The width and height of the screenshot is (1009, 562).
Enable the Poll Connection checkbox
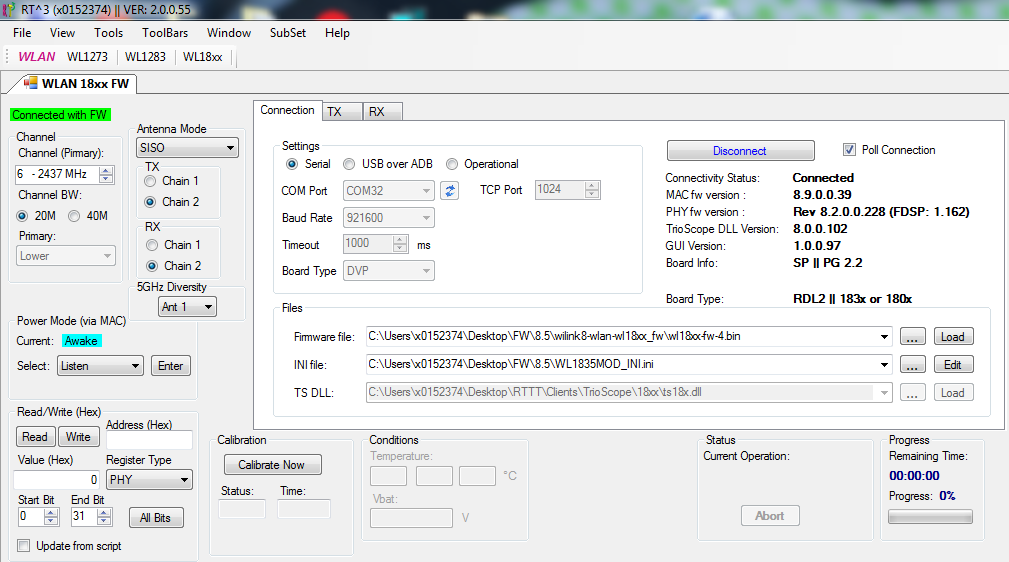pos(850,150)
